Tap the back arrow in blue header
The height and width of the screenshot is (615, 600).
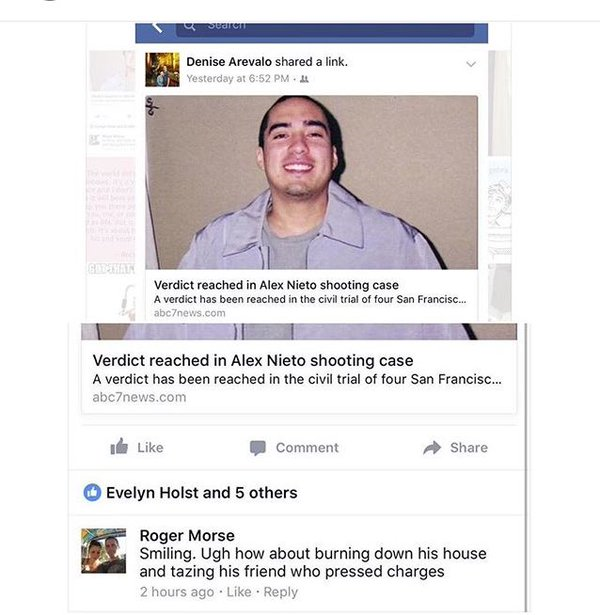[x=157, y=27]
